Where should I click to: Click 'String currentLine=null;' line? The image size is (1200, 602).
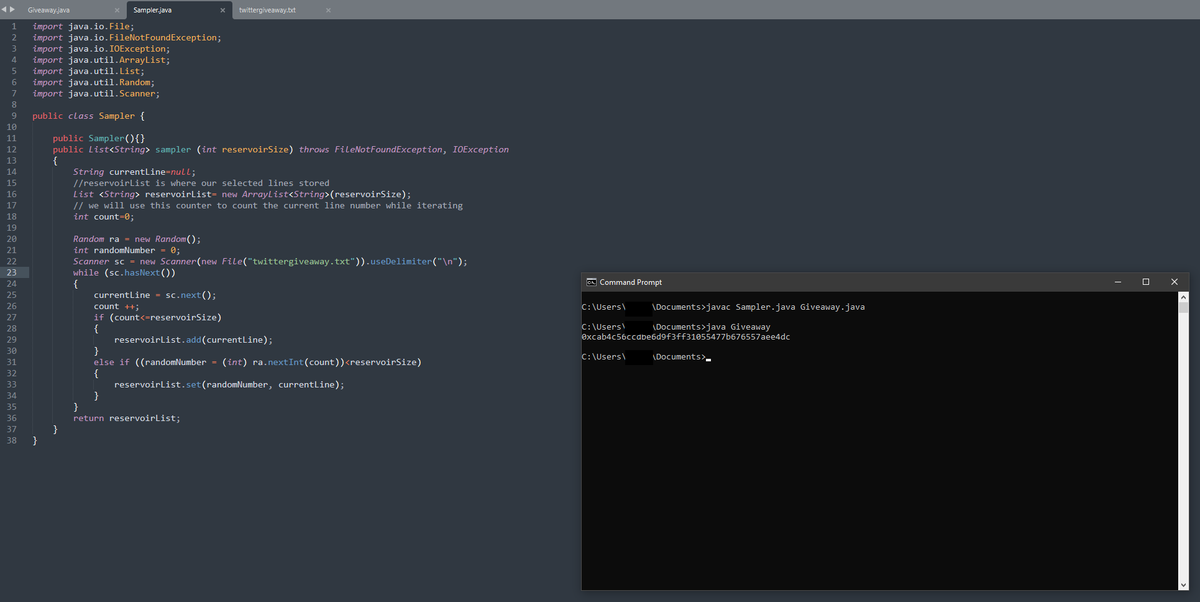pos(134,172)
